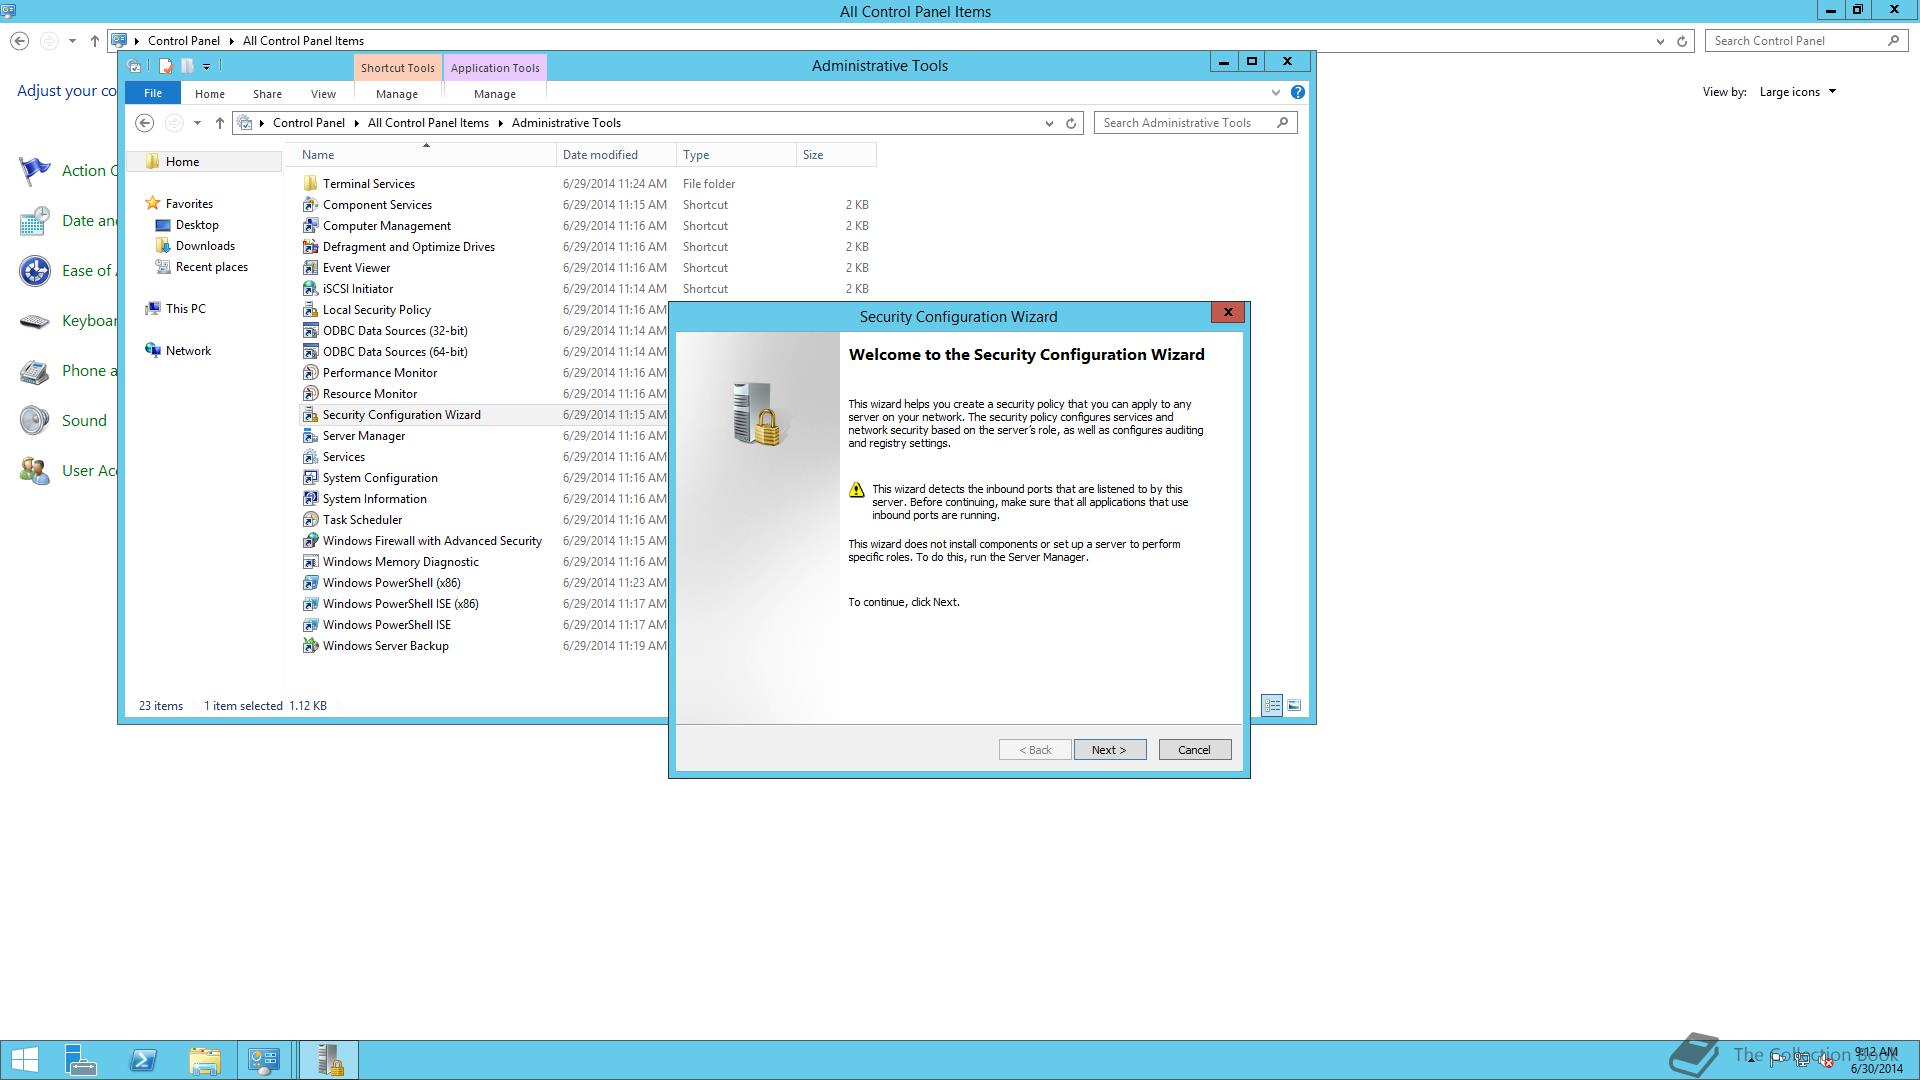Image resolution: width=1920 pixels, height=1080 pixels.
Task: Expand the All Control Panel Items breadcrumb arrow
Action: click(501, 123)
